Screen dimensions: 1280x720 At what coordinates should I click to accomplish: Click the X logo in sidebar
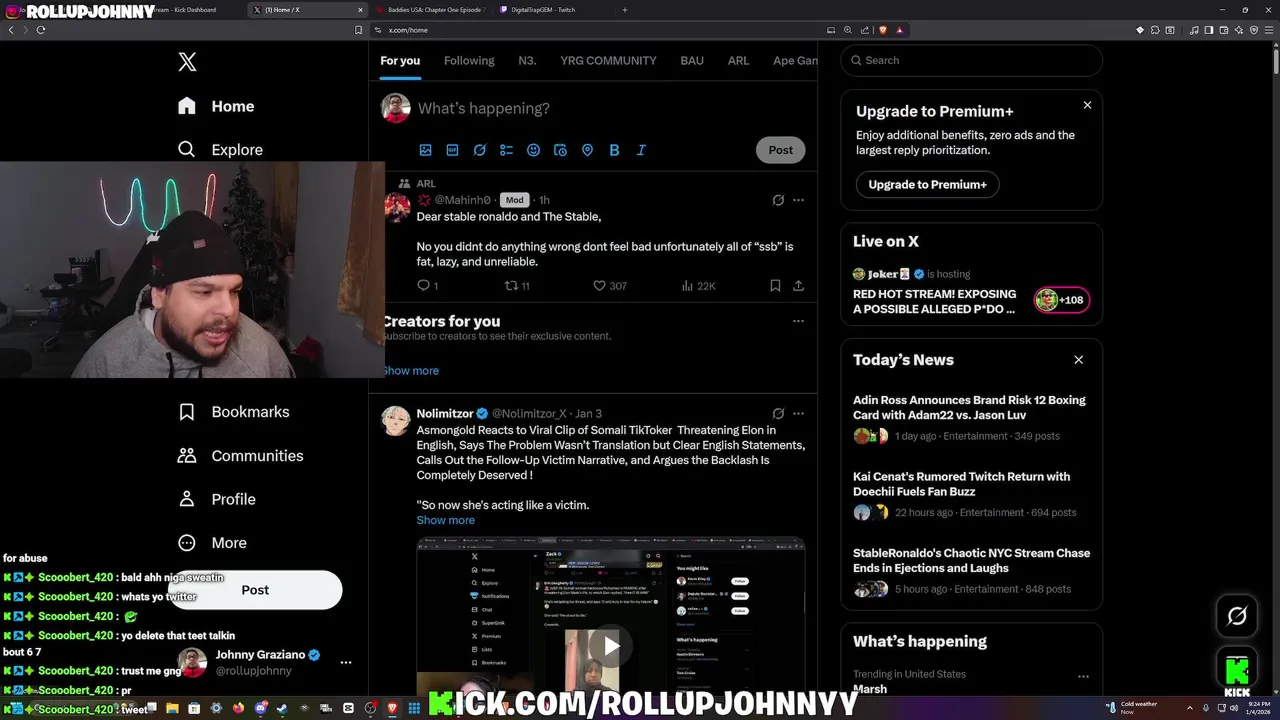coord(187,62)
